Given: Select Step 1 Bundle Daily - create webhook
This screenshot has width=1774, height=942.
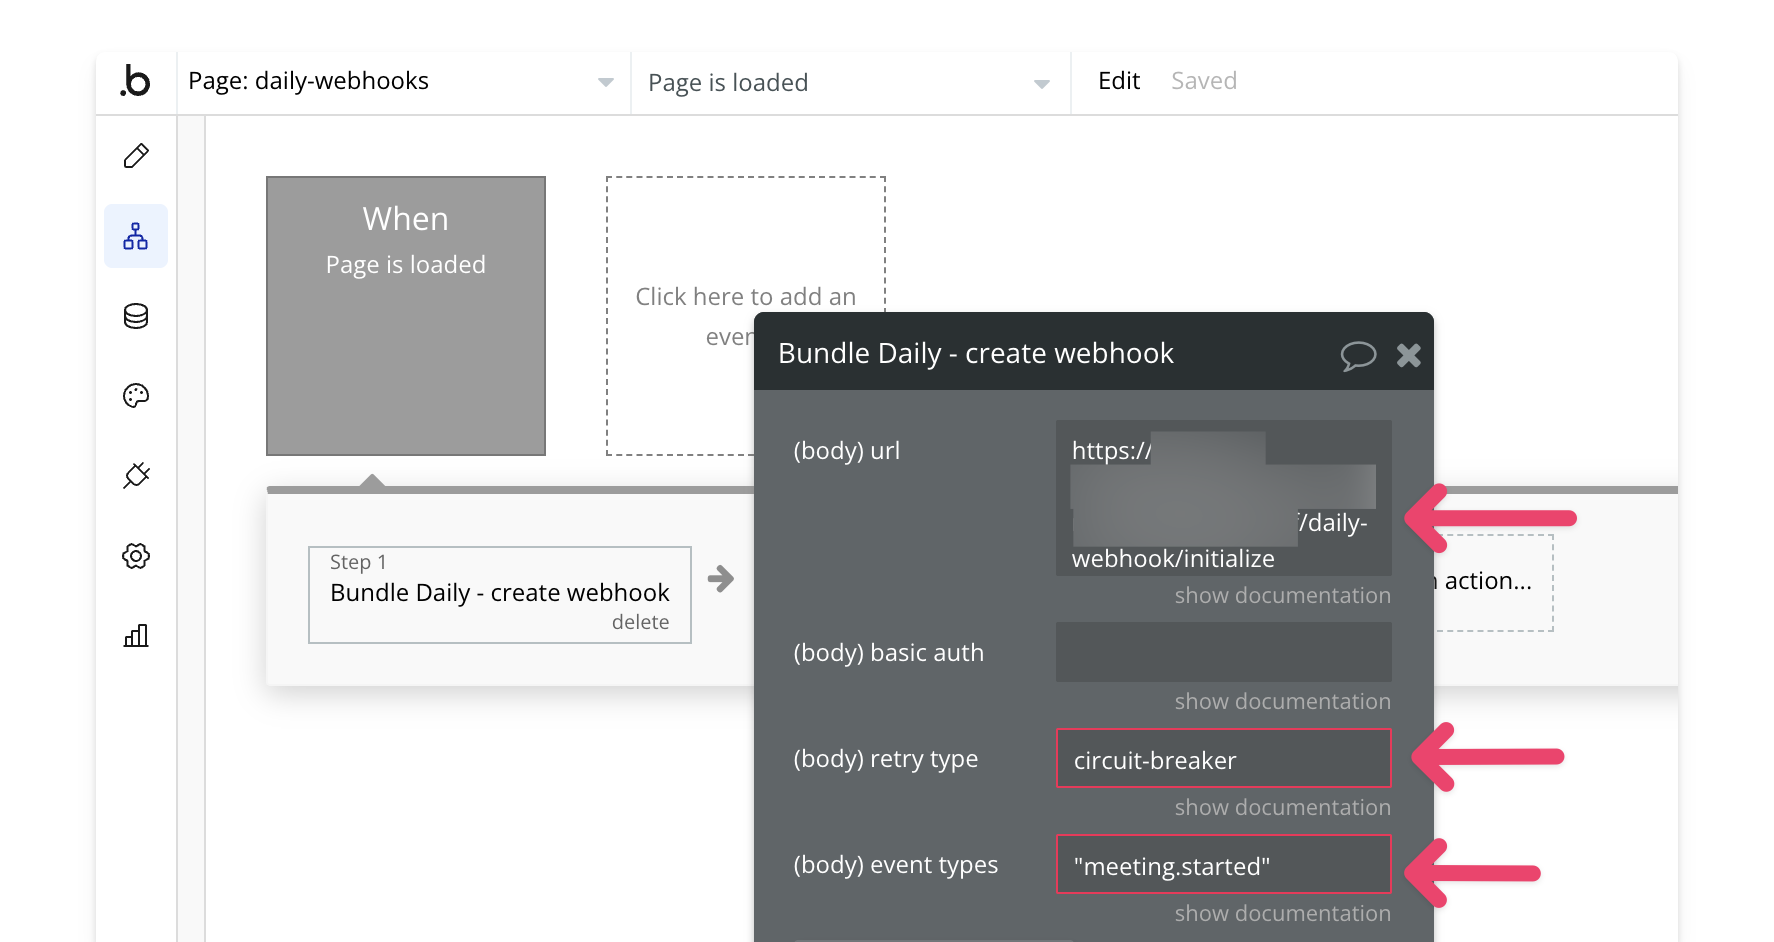Looking at the screenshot, I should [x=500, y=595].
